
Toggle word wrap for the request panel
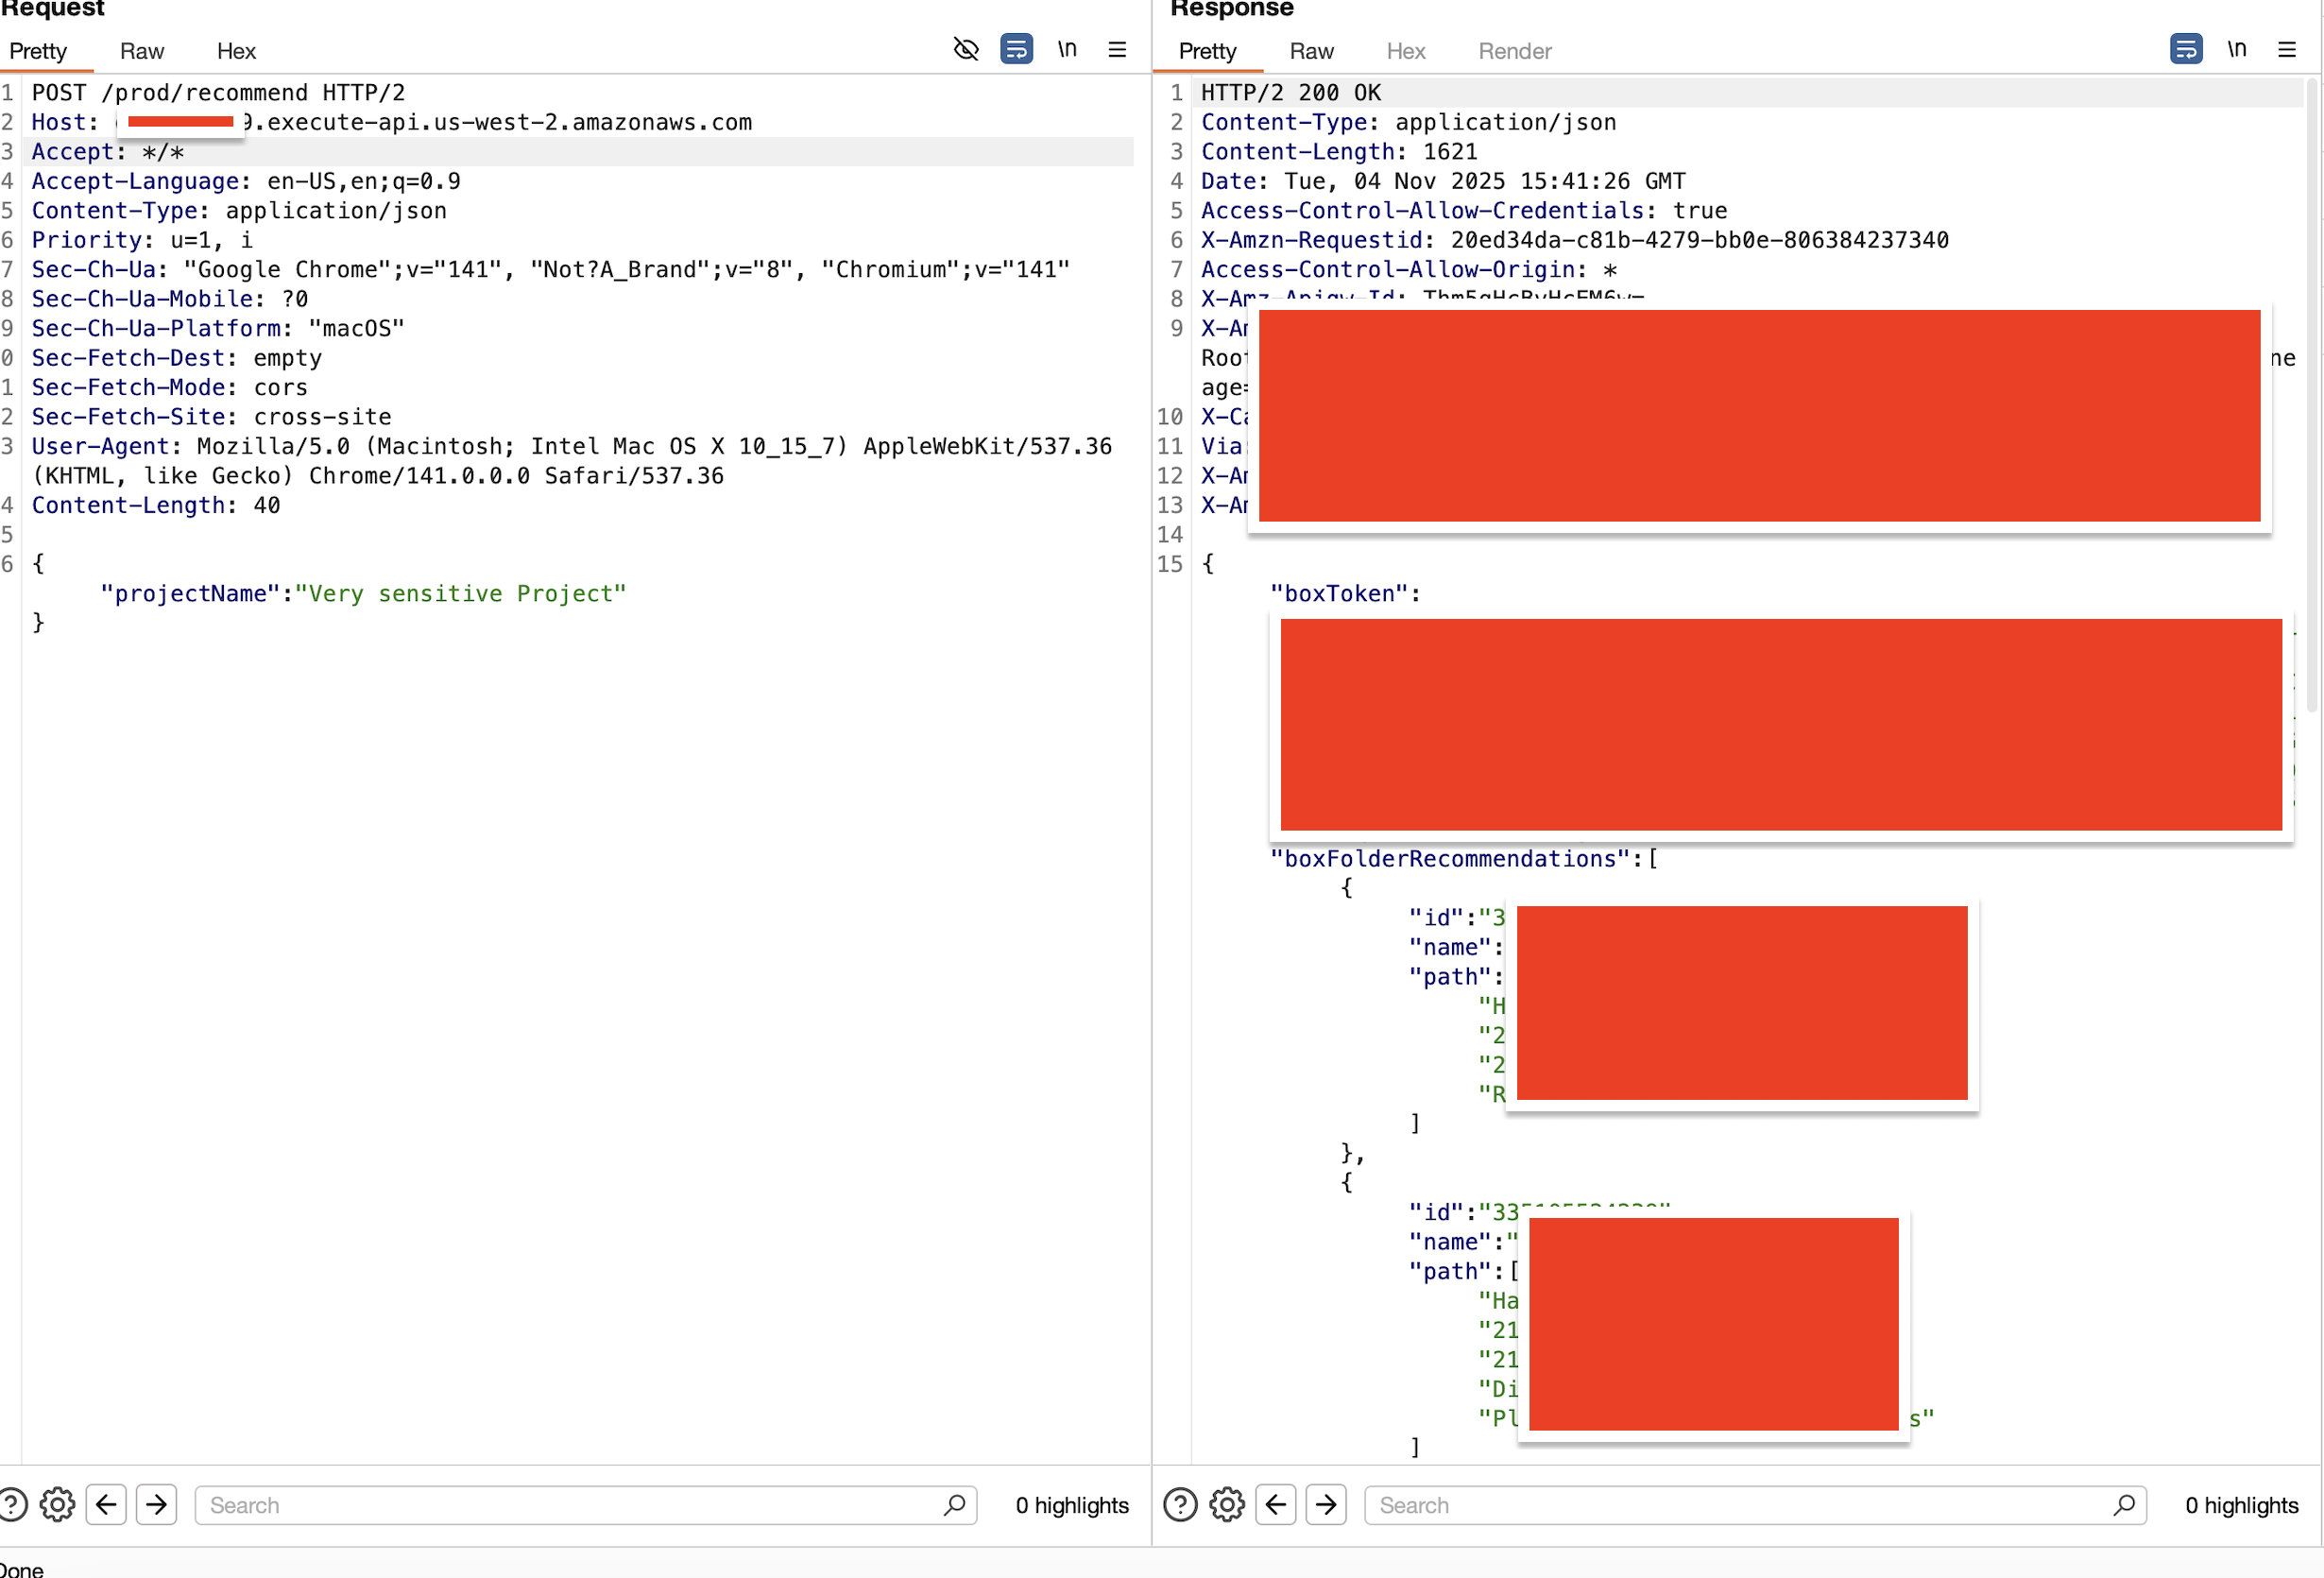[1016, 49]
